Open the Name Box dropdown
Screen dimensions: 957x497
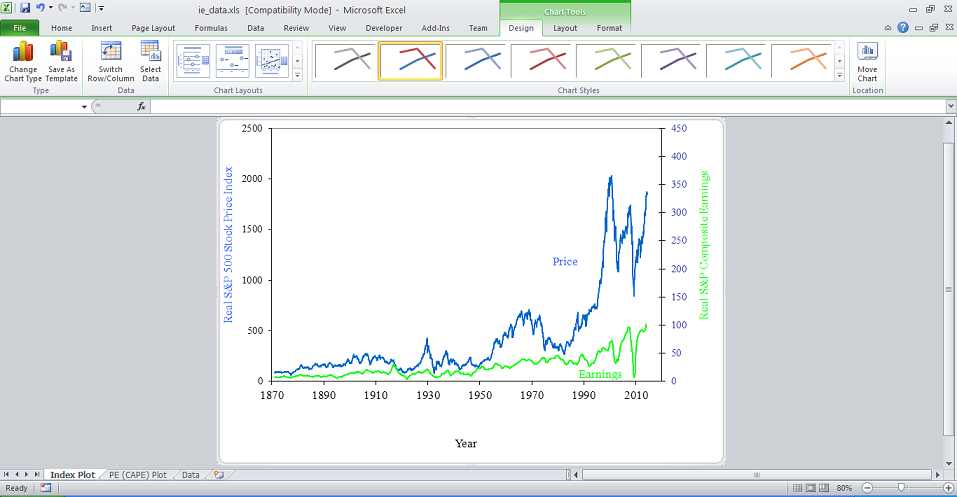84,106
